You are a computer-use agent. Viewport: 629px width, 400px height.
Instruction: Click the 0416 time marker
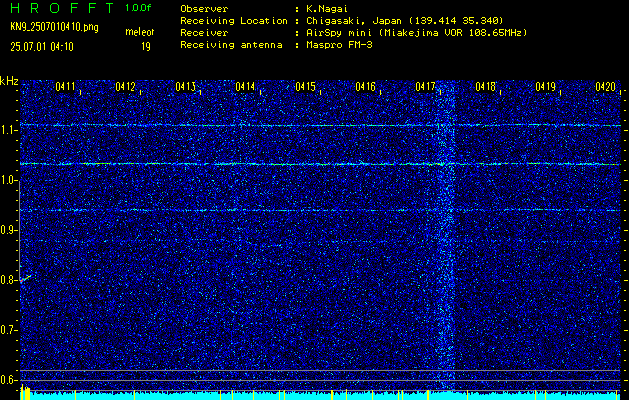click(x=365, y=86)
